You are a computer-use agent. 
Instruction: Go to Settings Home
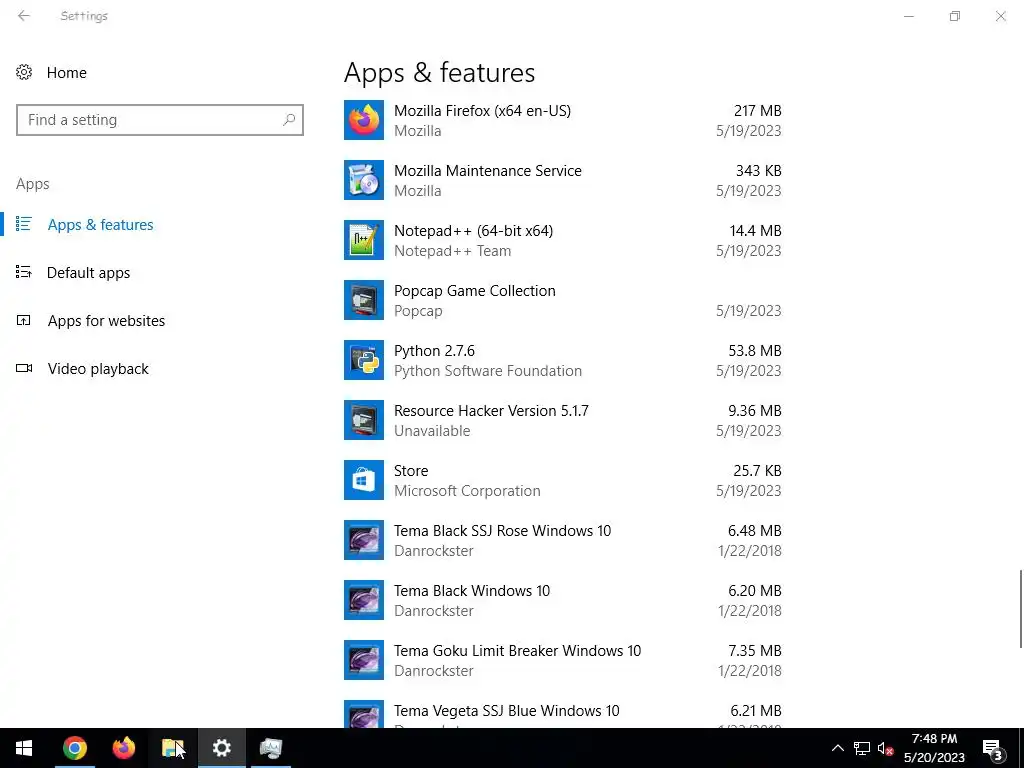66,72
